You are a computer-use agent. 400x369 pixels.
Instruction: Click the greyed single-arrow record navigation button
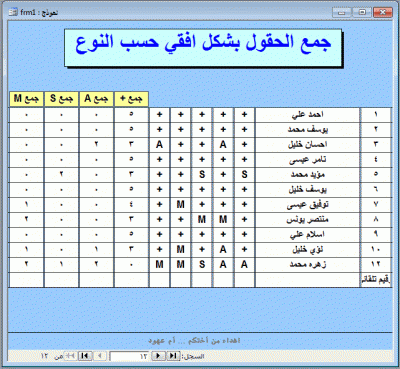pos(100,356)
